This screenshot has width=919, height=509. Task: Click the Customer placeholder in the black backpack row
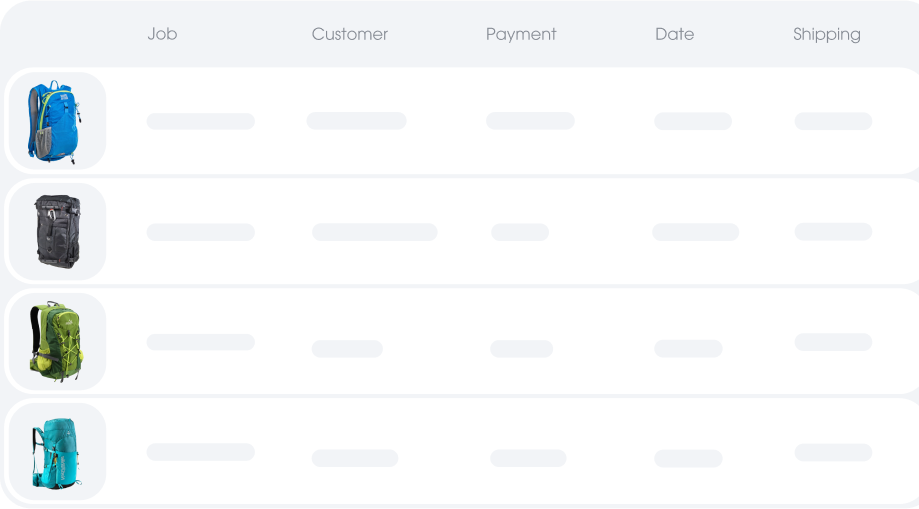(375, 232)
